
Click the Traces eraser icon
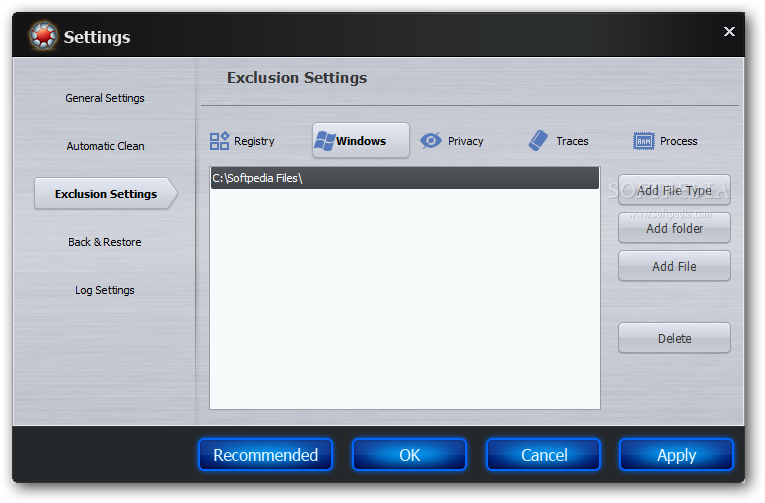pos(538,141)
